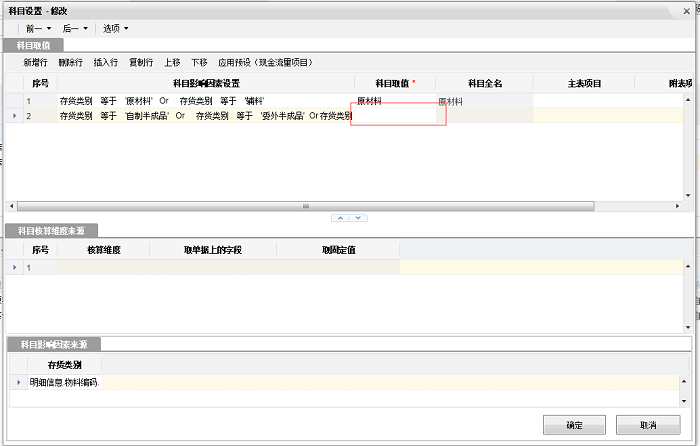
Task: Click the 确定 button
Action: [x=574, y=424]
